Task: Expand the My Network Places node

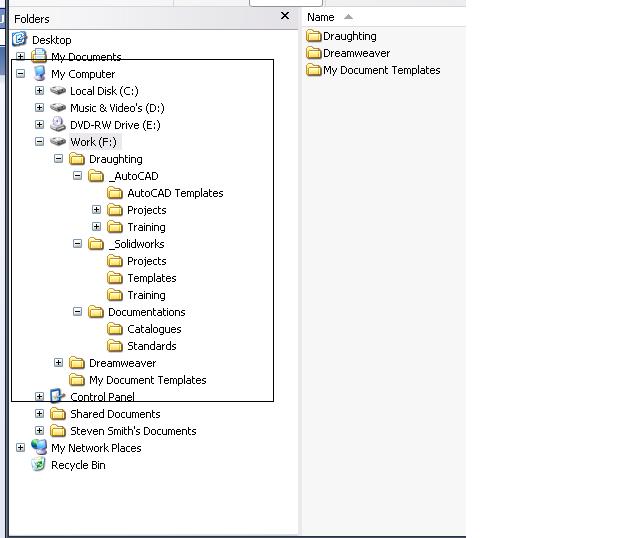Action: (x=20, y=448)
